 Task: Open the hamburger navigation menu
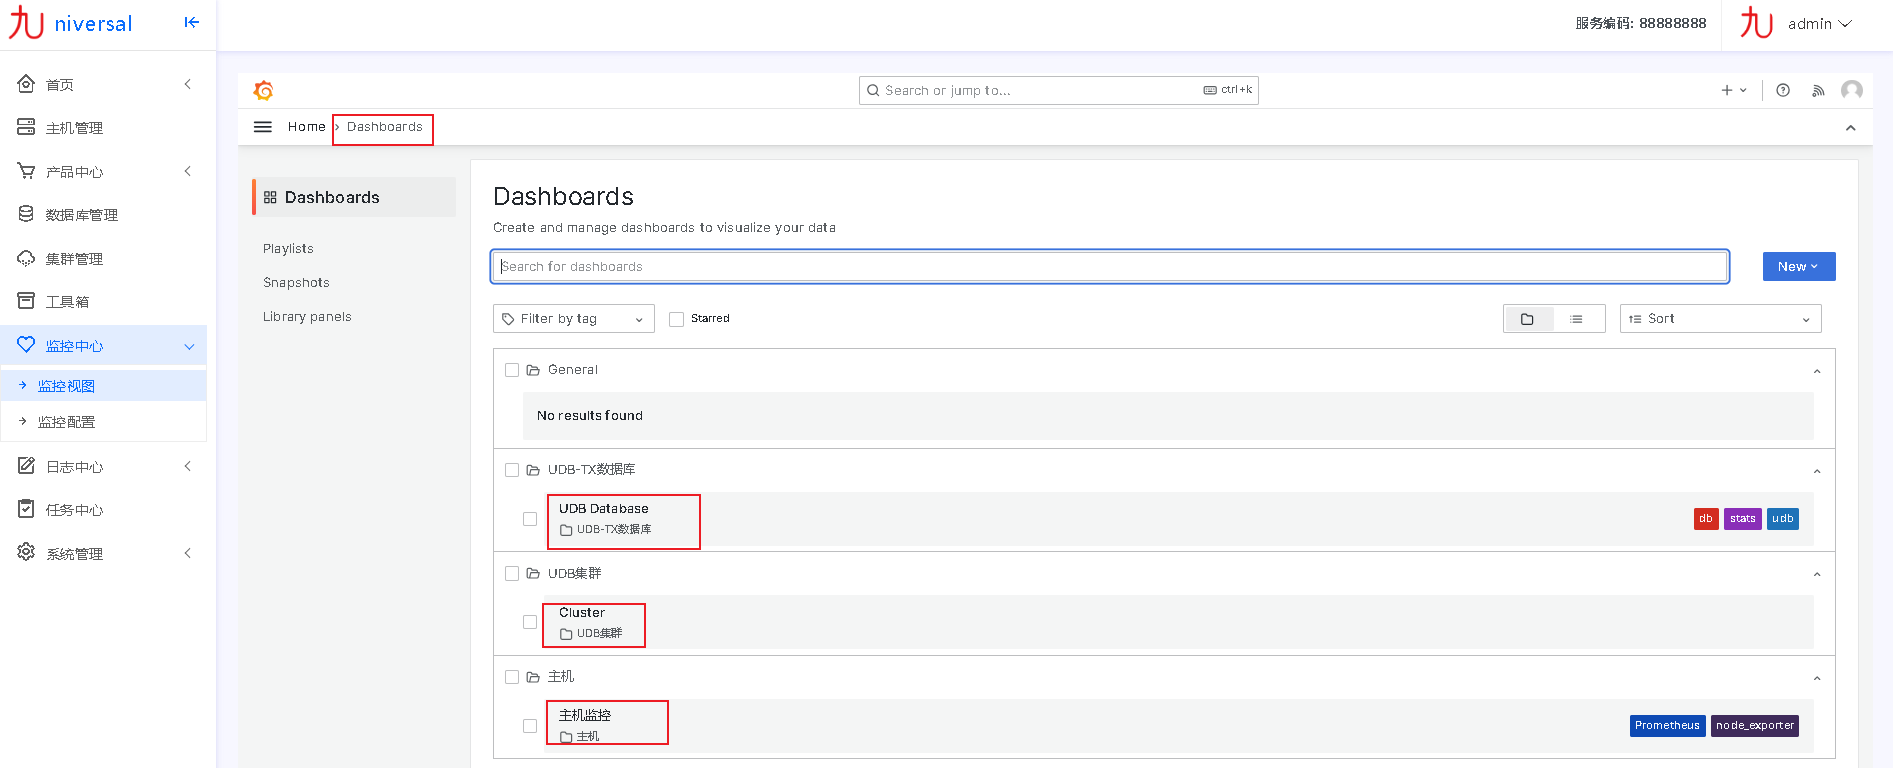[x=263, y=127]
